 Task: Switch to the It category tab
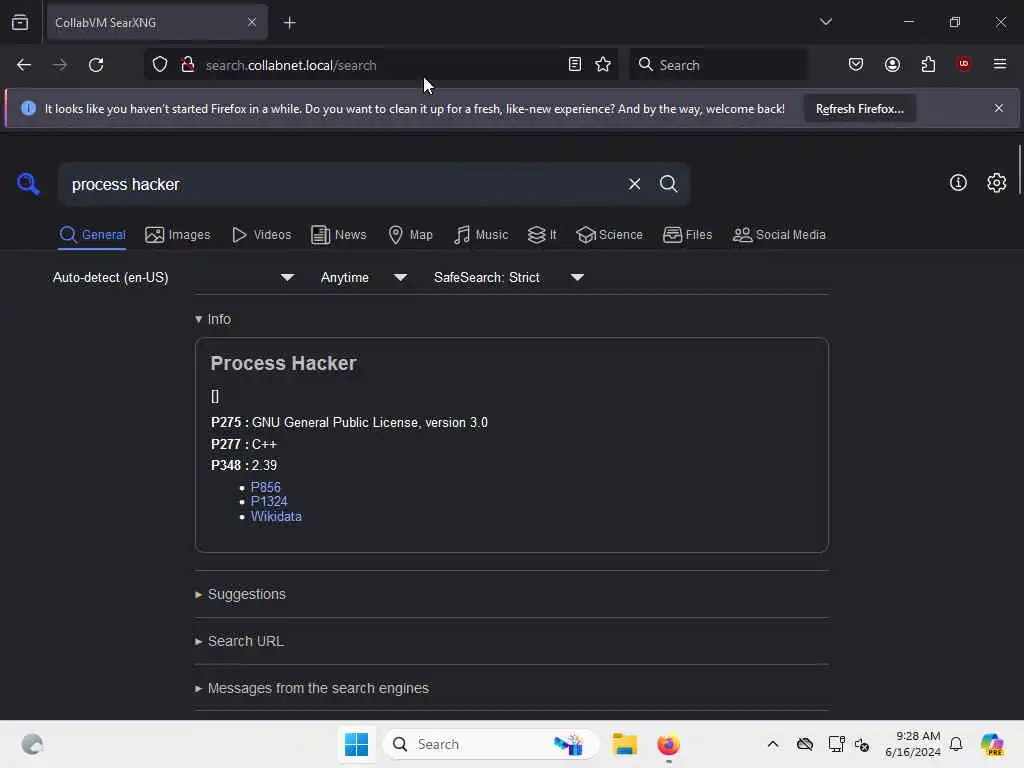(x=542, y=235)
